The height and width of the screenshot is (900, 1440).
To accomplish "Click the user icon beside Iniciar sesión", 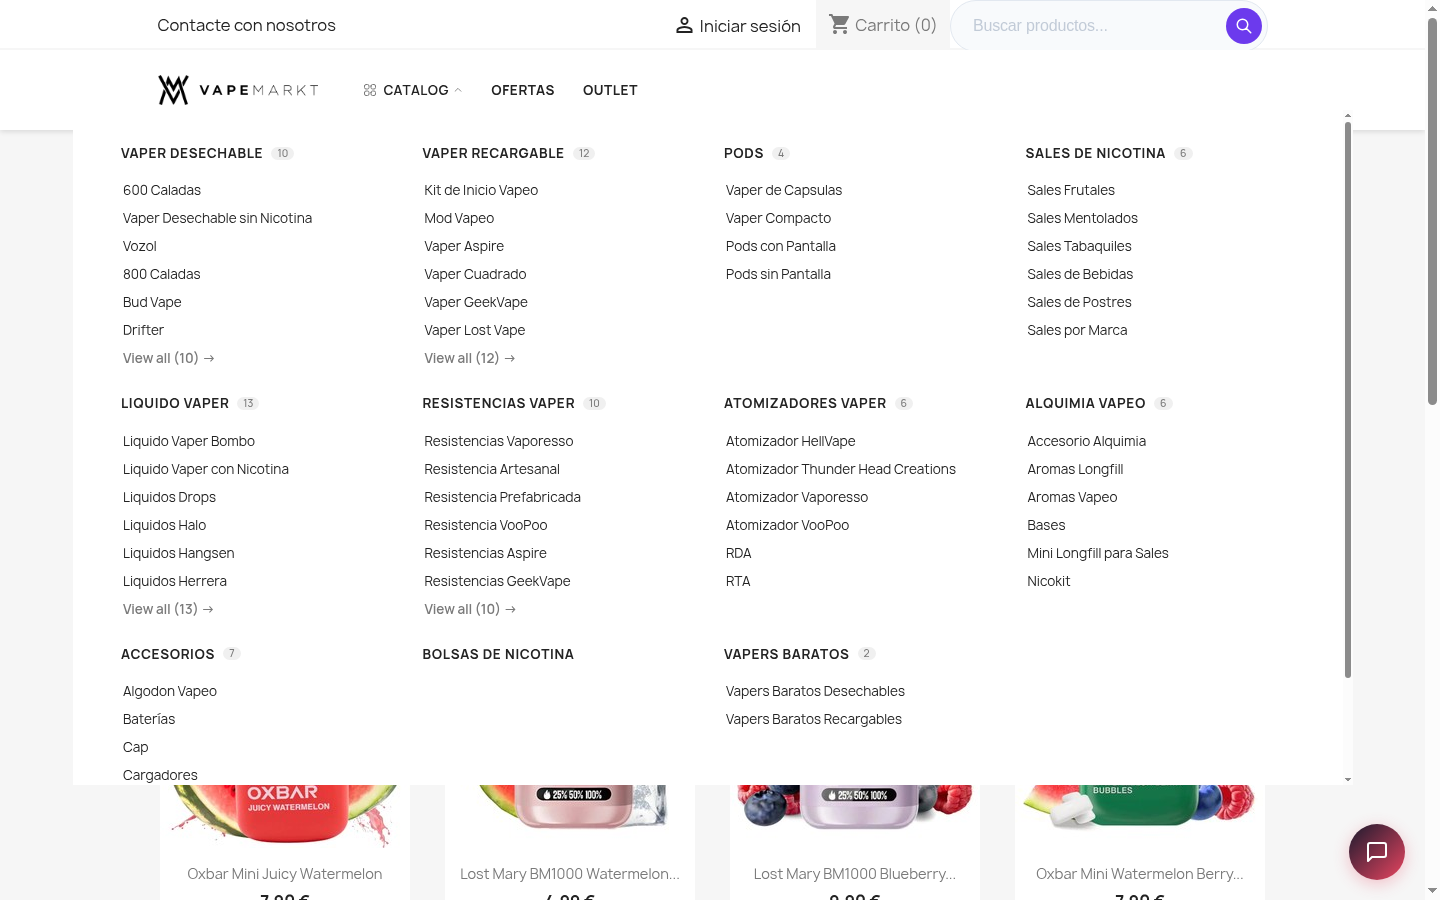I will pyautogui.click(x=684, y=25).
